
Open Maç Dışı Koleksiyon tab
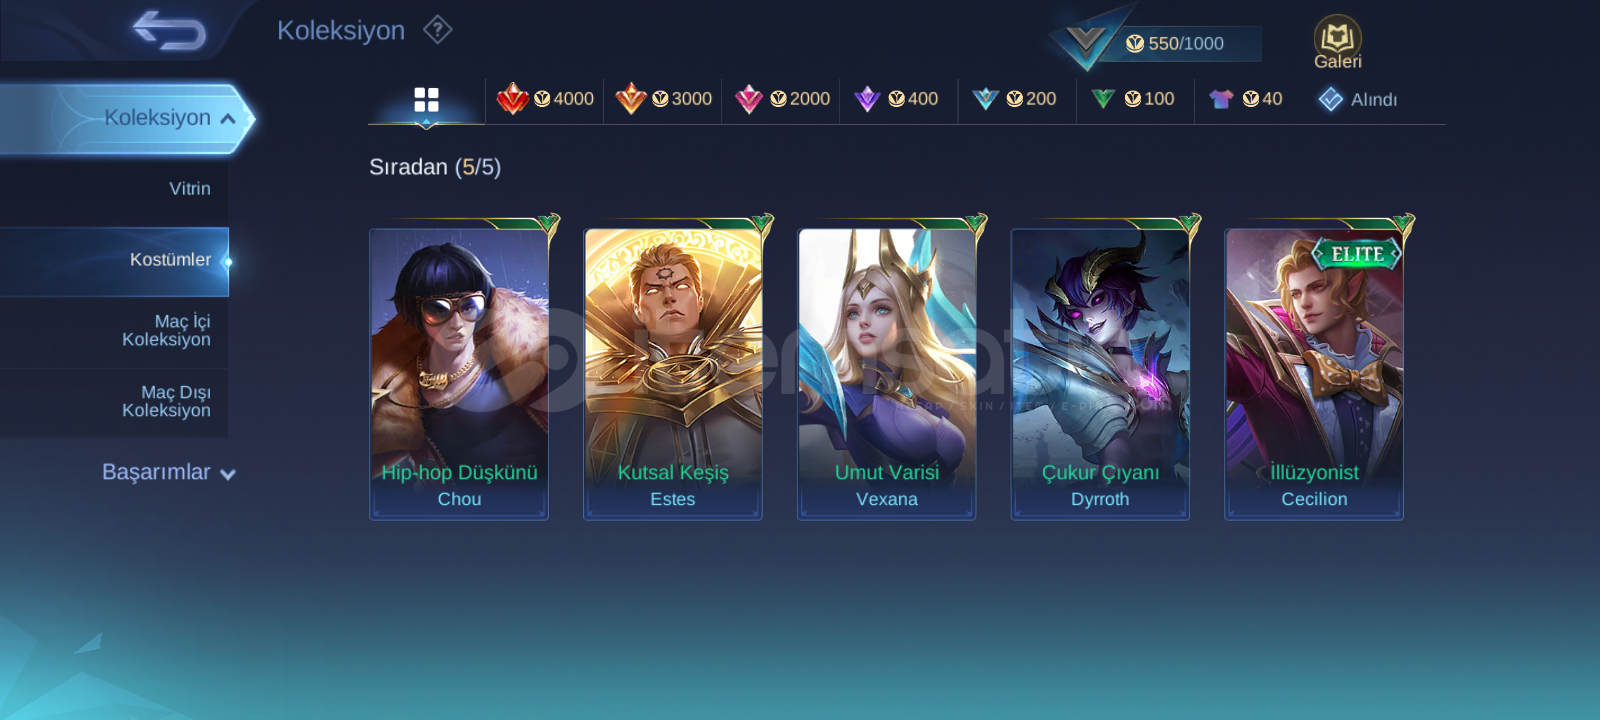point(114,402)
